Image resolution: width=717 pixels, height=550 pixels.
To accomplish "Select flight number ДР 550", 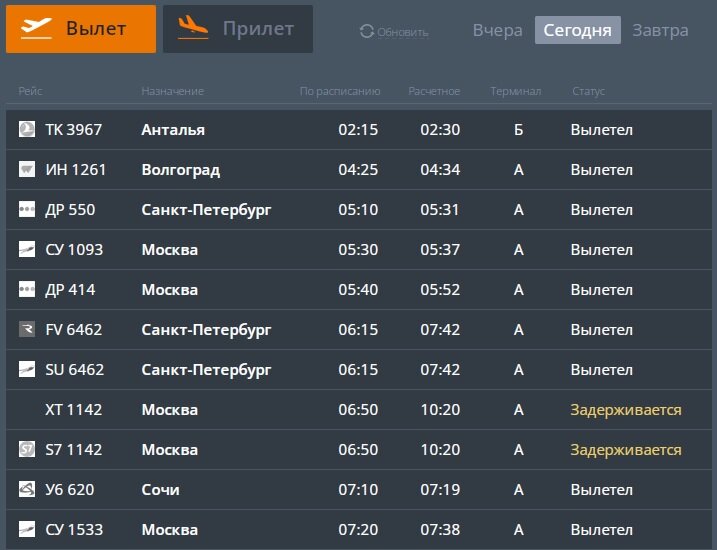I will click(70, 210).
